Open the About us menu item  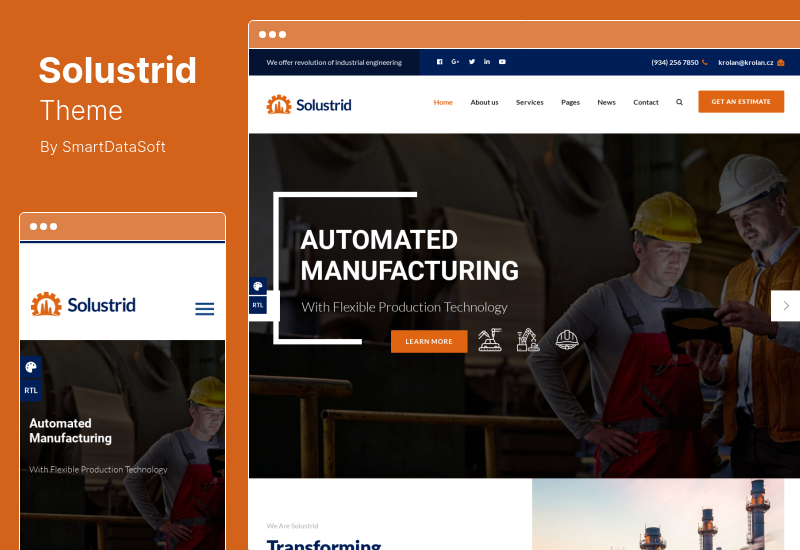pyautogui.click(x=484, y=102)
